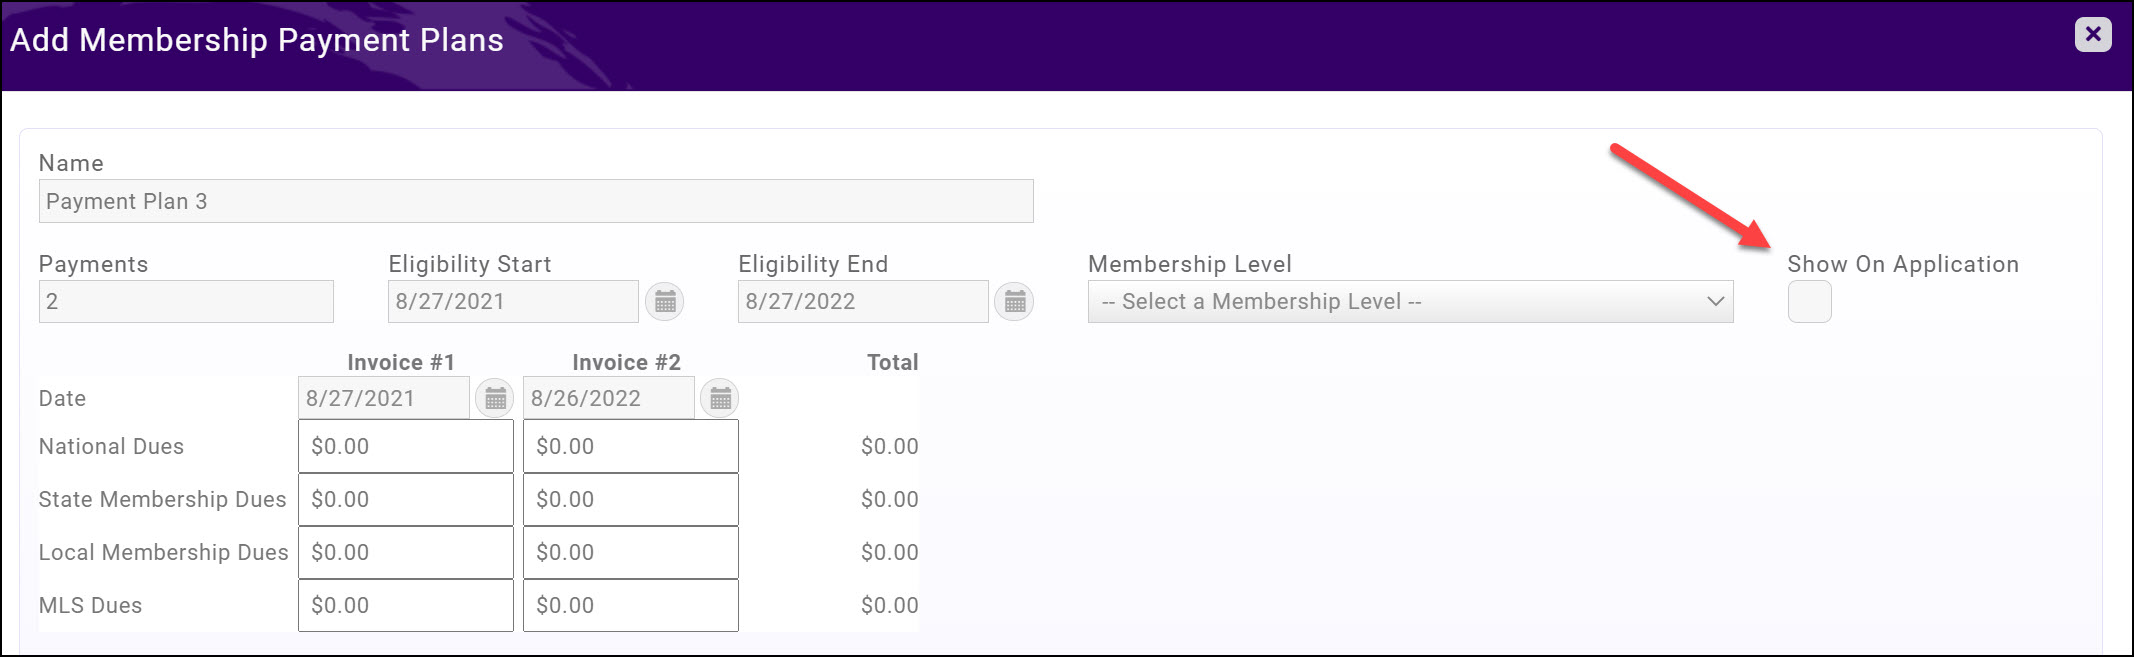Click State Membership Dues Invoice #1 field
The image size is (2134, 657).
[x=405, y=499]
